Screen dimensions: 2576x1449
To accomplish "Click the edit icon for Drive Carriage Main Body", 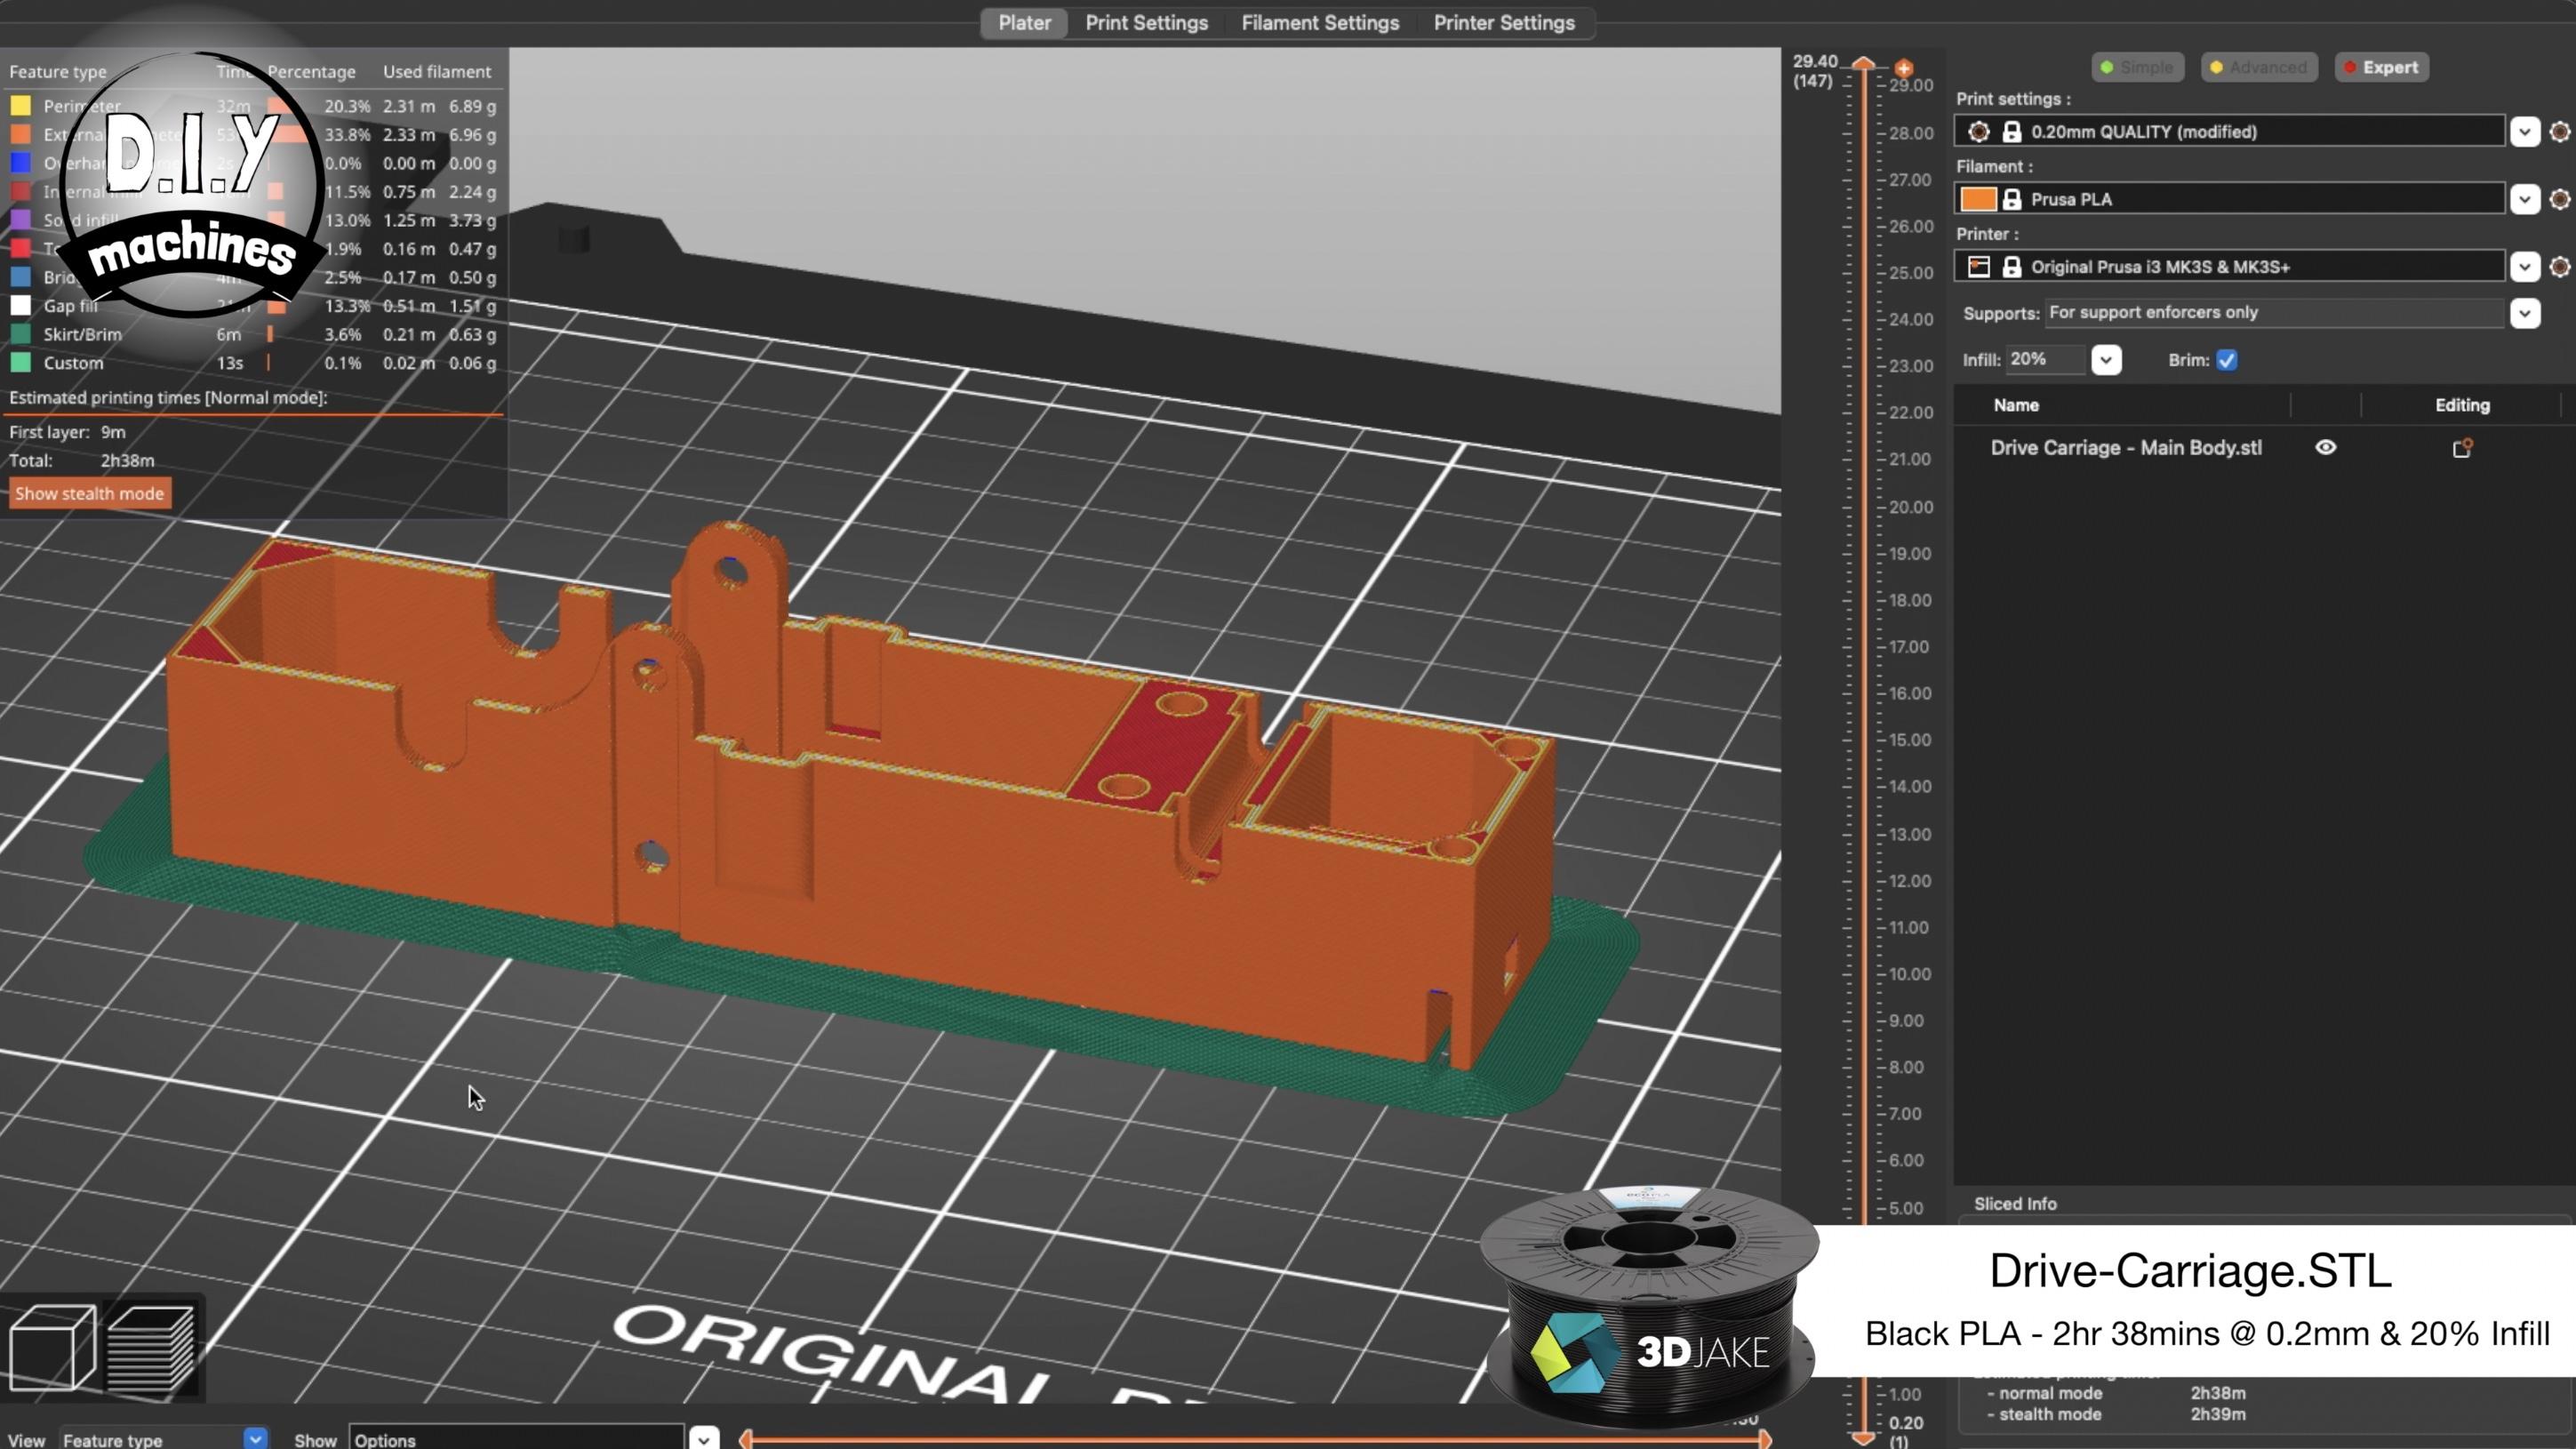I will [2462, 448].
